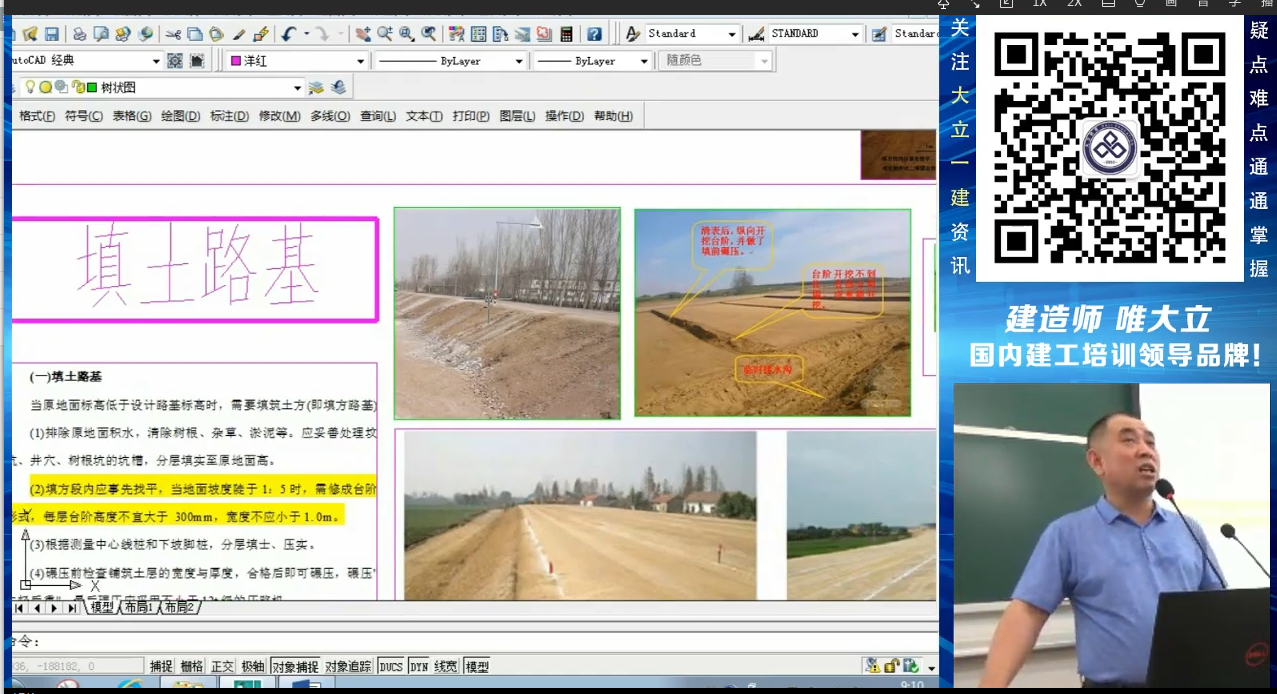Switch to the 布局1 layout tab
The height and width of the screenshot is (694, 1277).
[140, 607]
